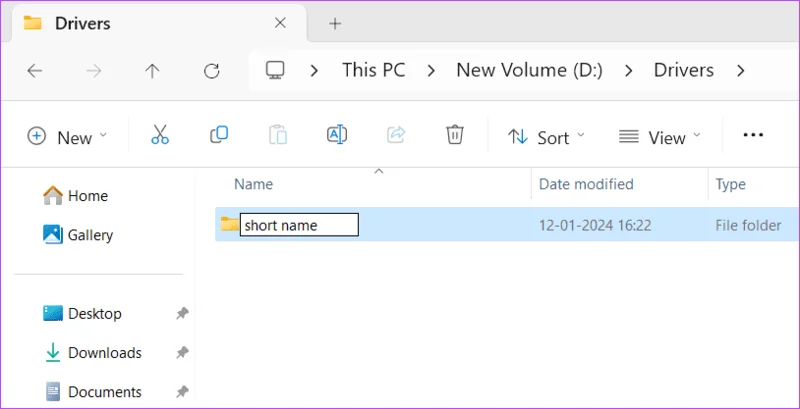This screenshot has width=800, height=409.
Task: Unpin Downloads using its pin icon
Action: (x=182, y=352)
